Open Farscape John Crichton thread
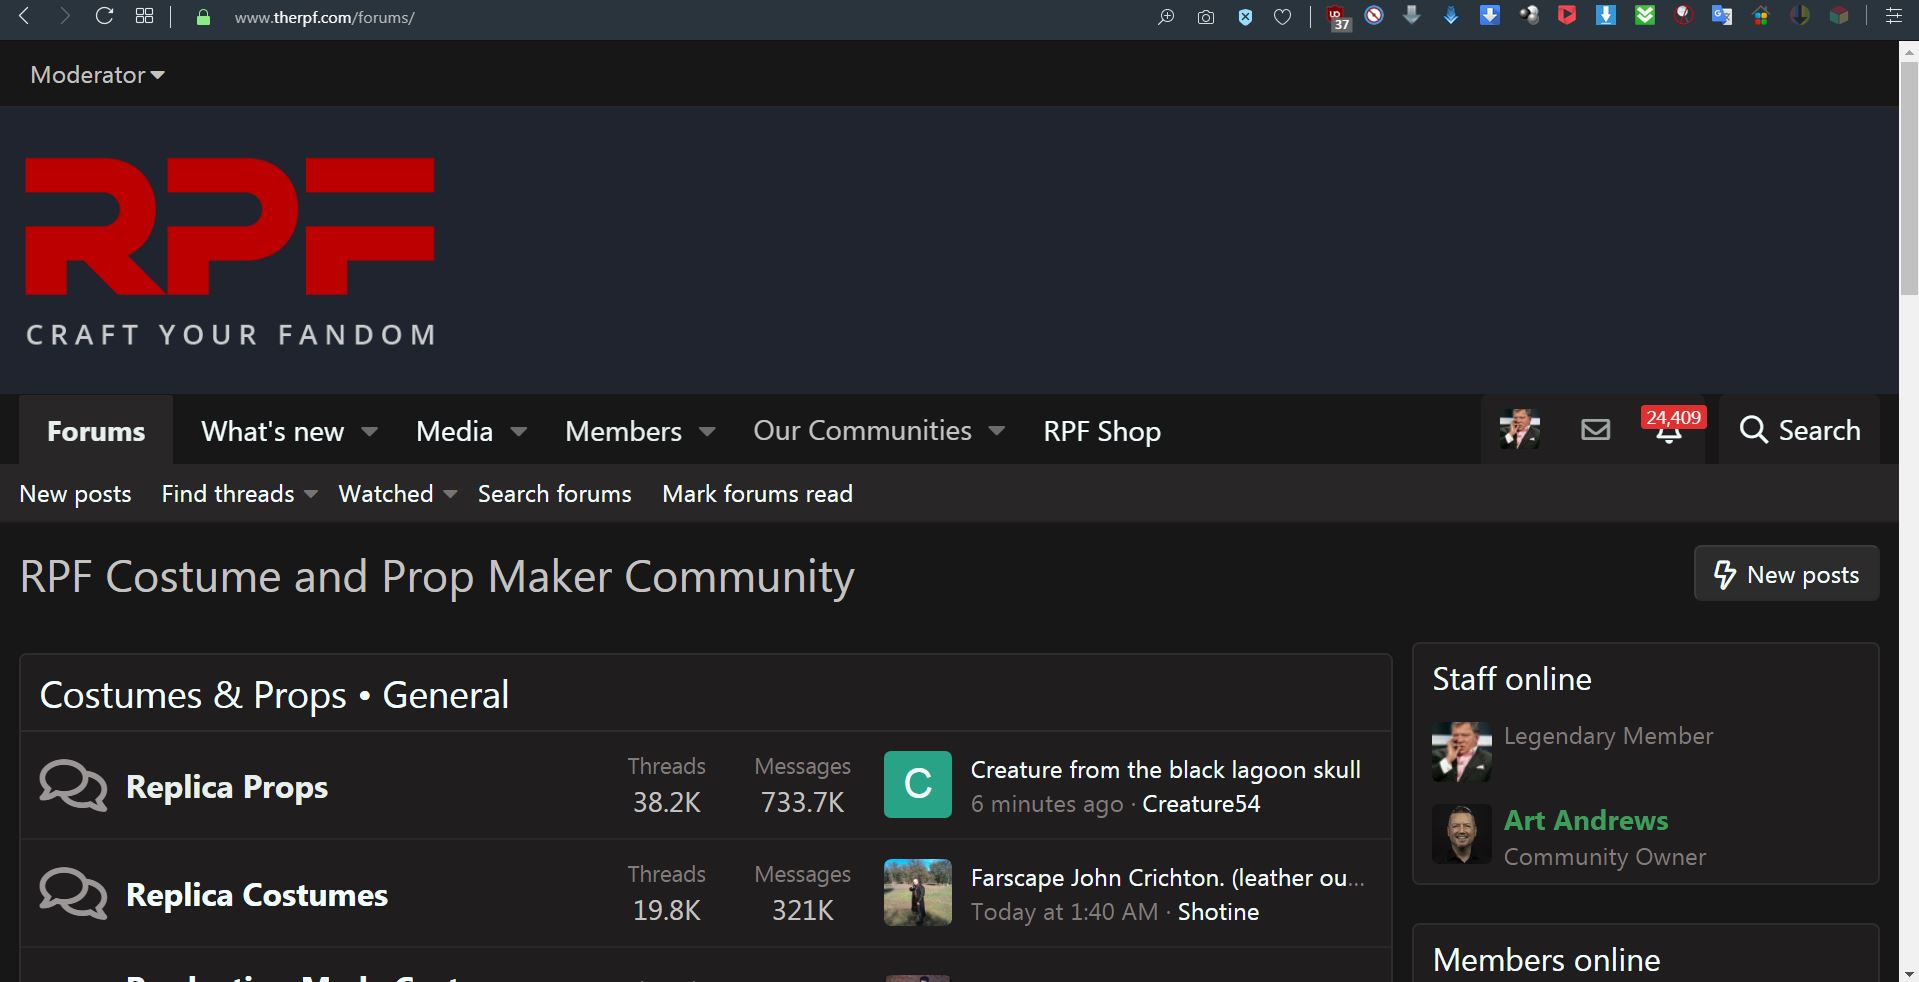Screen dimensions: 1919x982 coord(1167,878)
